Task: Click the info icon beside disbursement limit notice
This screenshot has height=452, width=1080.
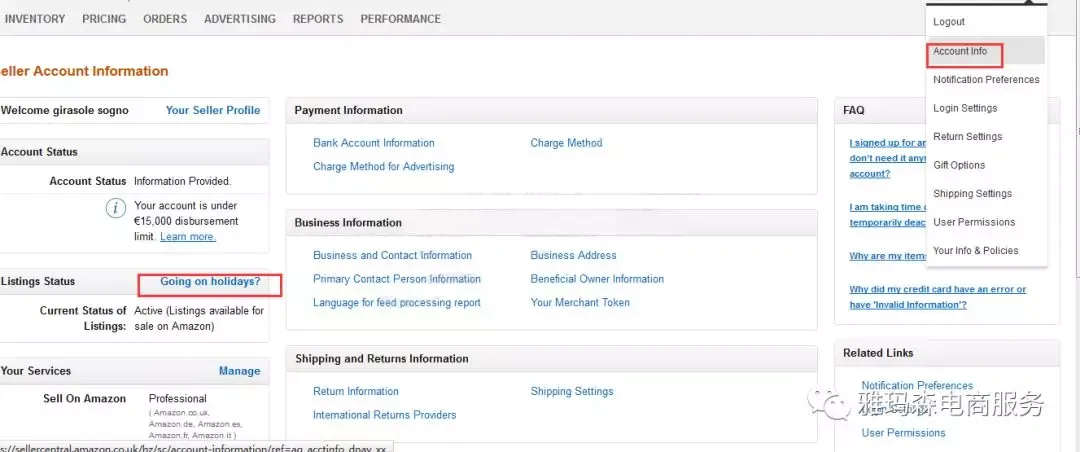Action: [x=116, y=207]
